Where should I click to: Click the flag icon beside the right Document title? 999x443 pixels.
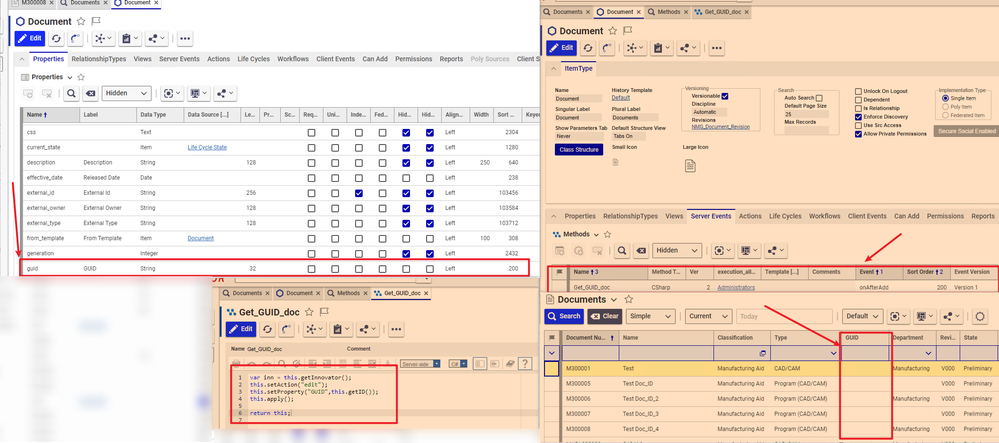[626, 31]
